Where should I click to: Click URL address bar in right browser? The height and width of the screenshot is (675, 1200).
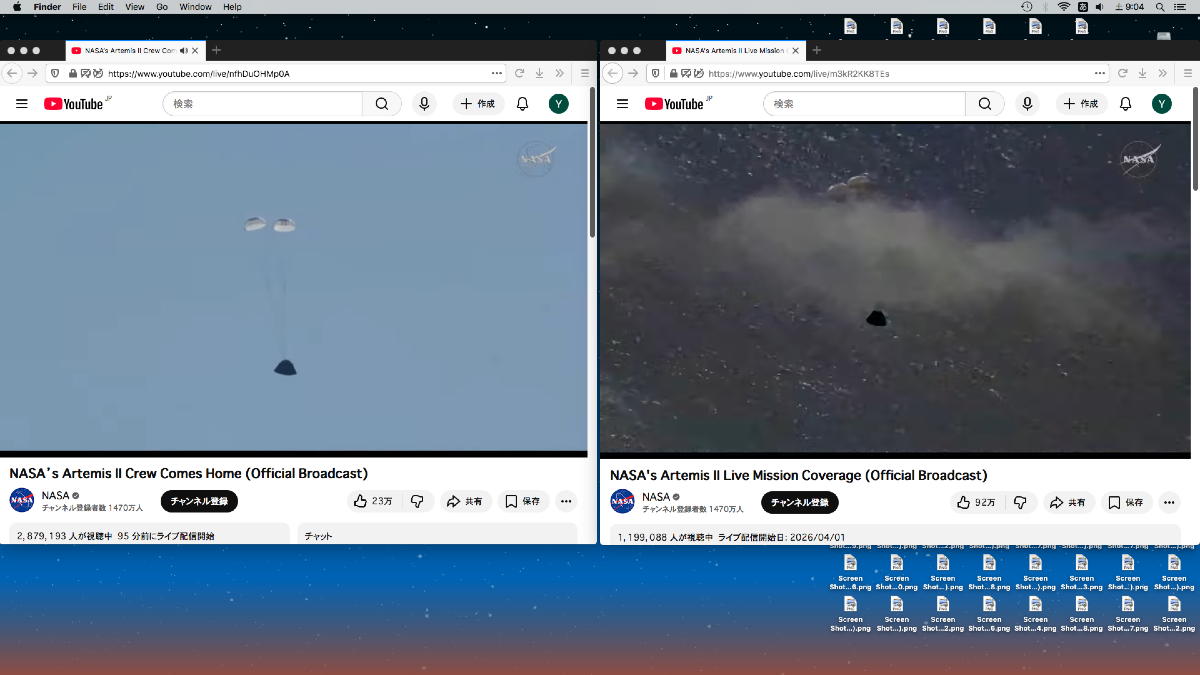[x=880, y=73]
